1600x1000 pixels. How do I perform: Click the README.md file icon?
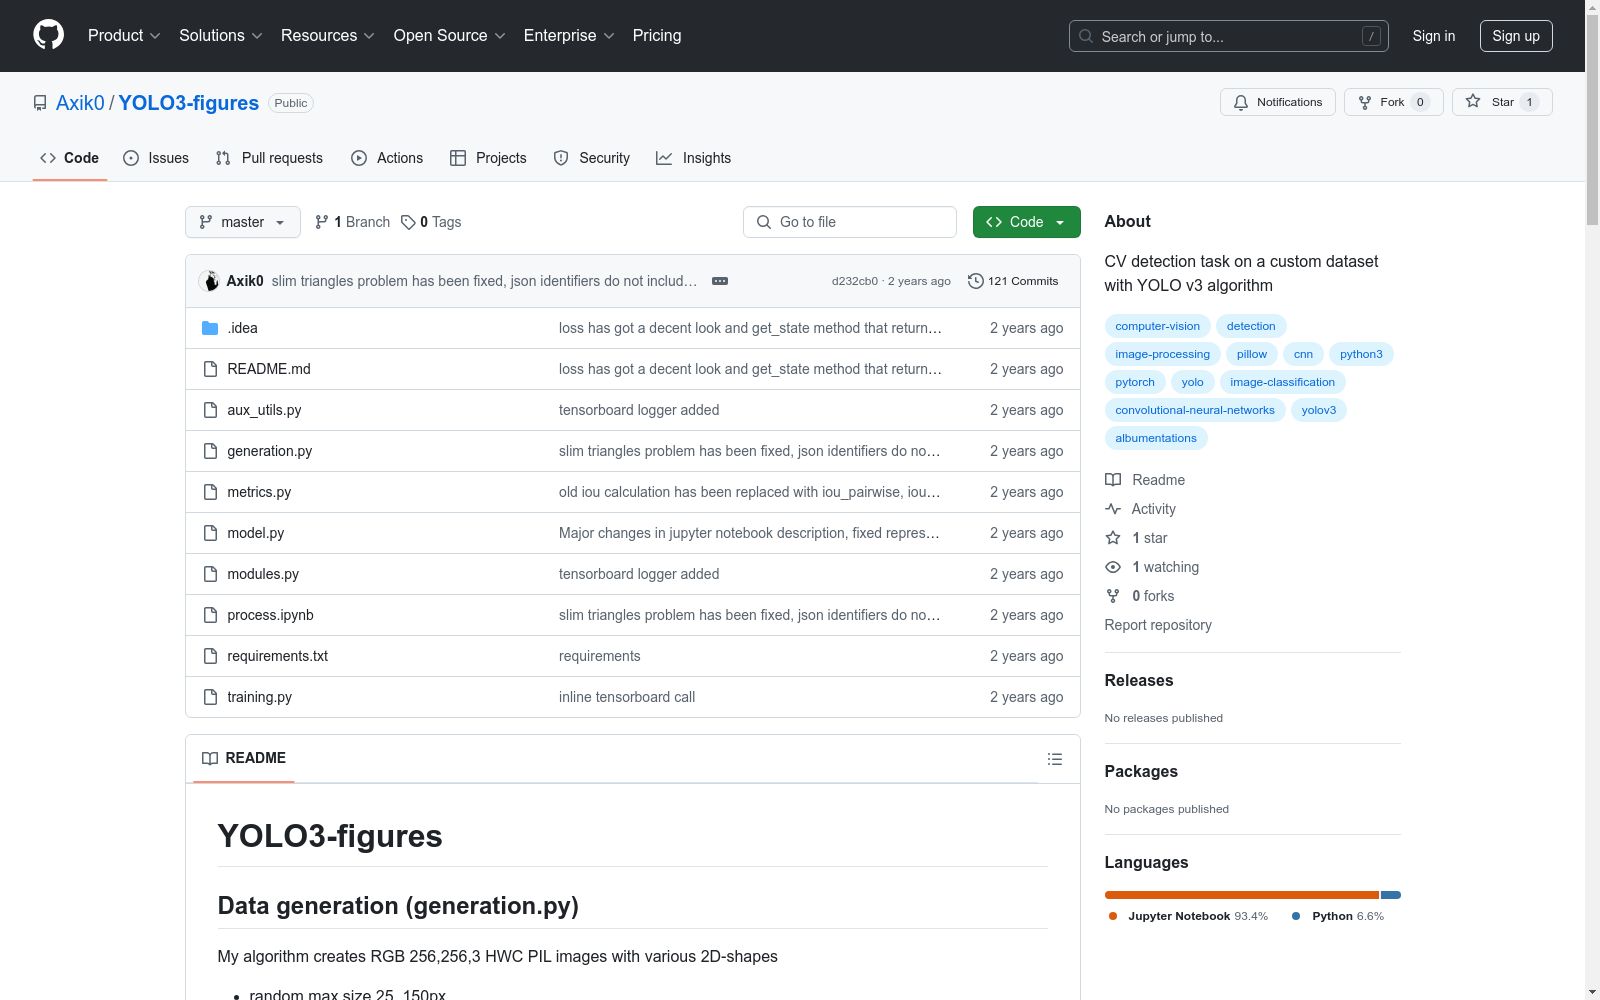[x=210, y=369]
